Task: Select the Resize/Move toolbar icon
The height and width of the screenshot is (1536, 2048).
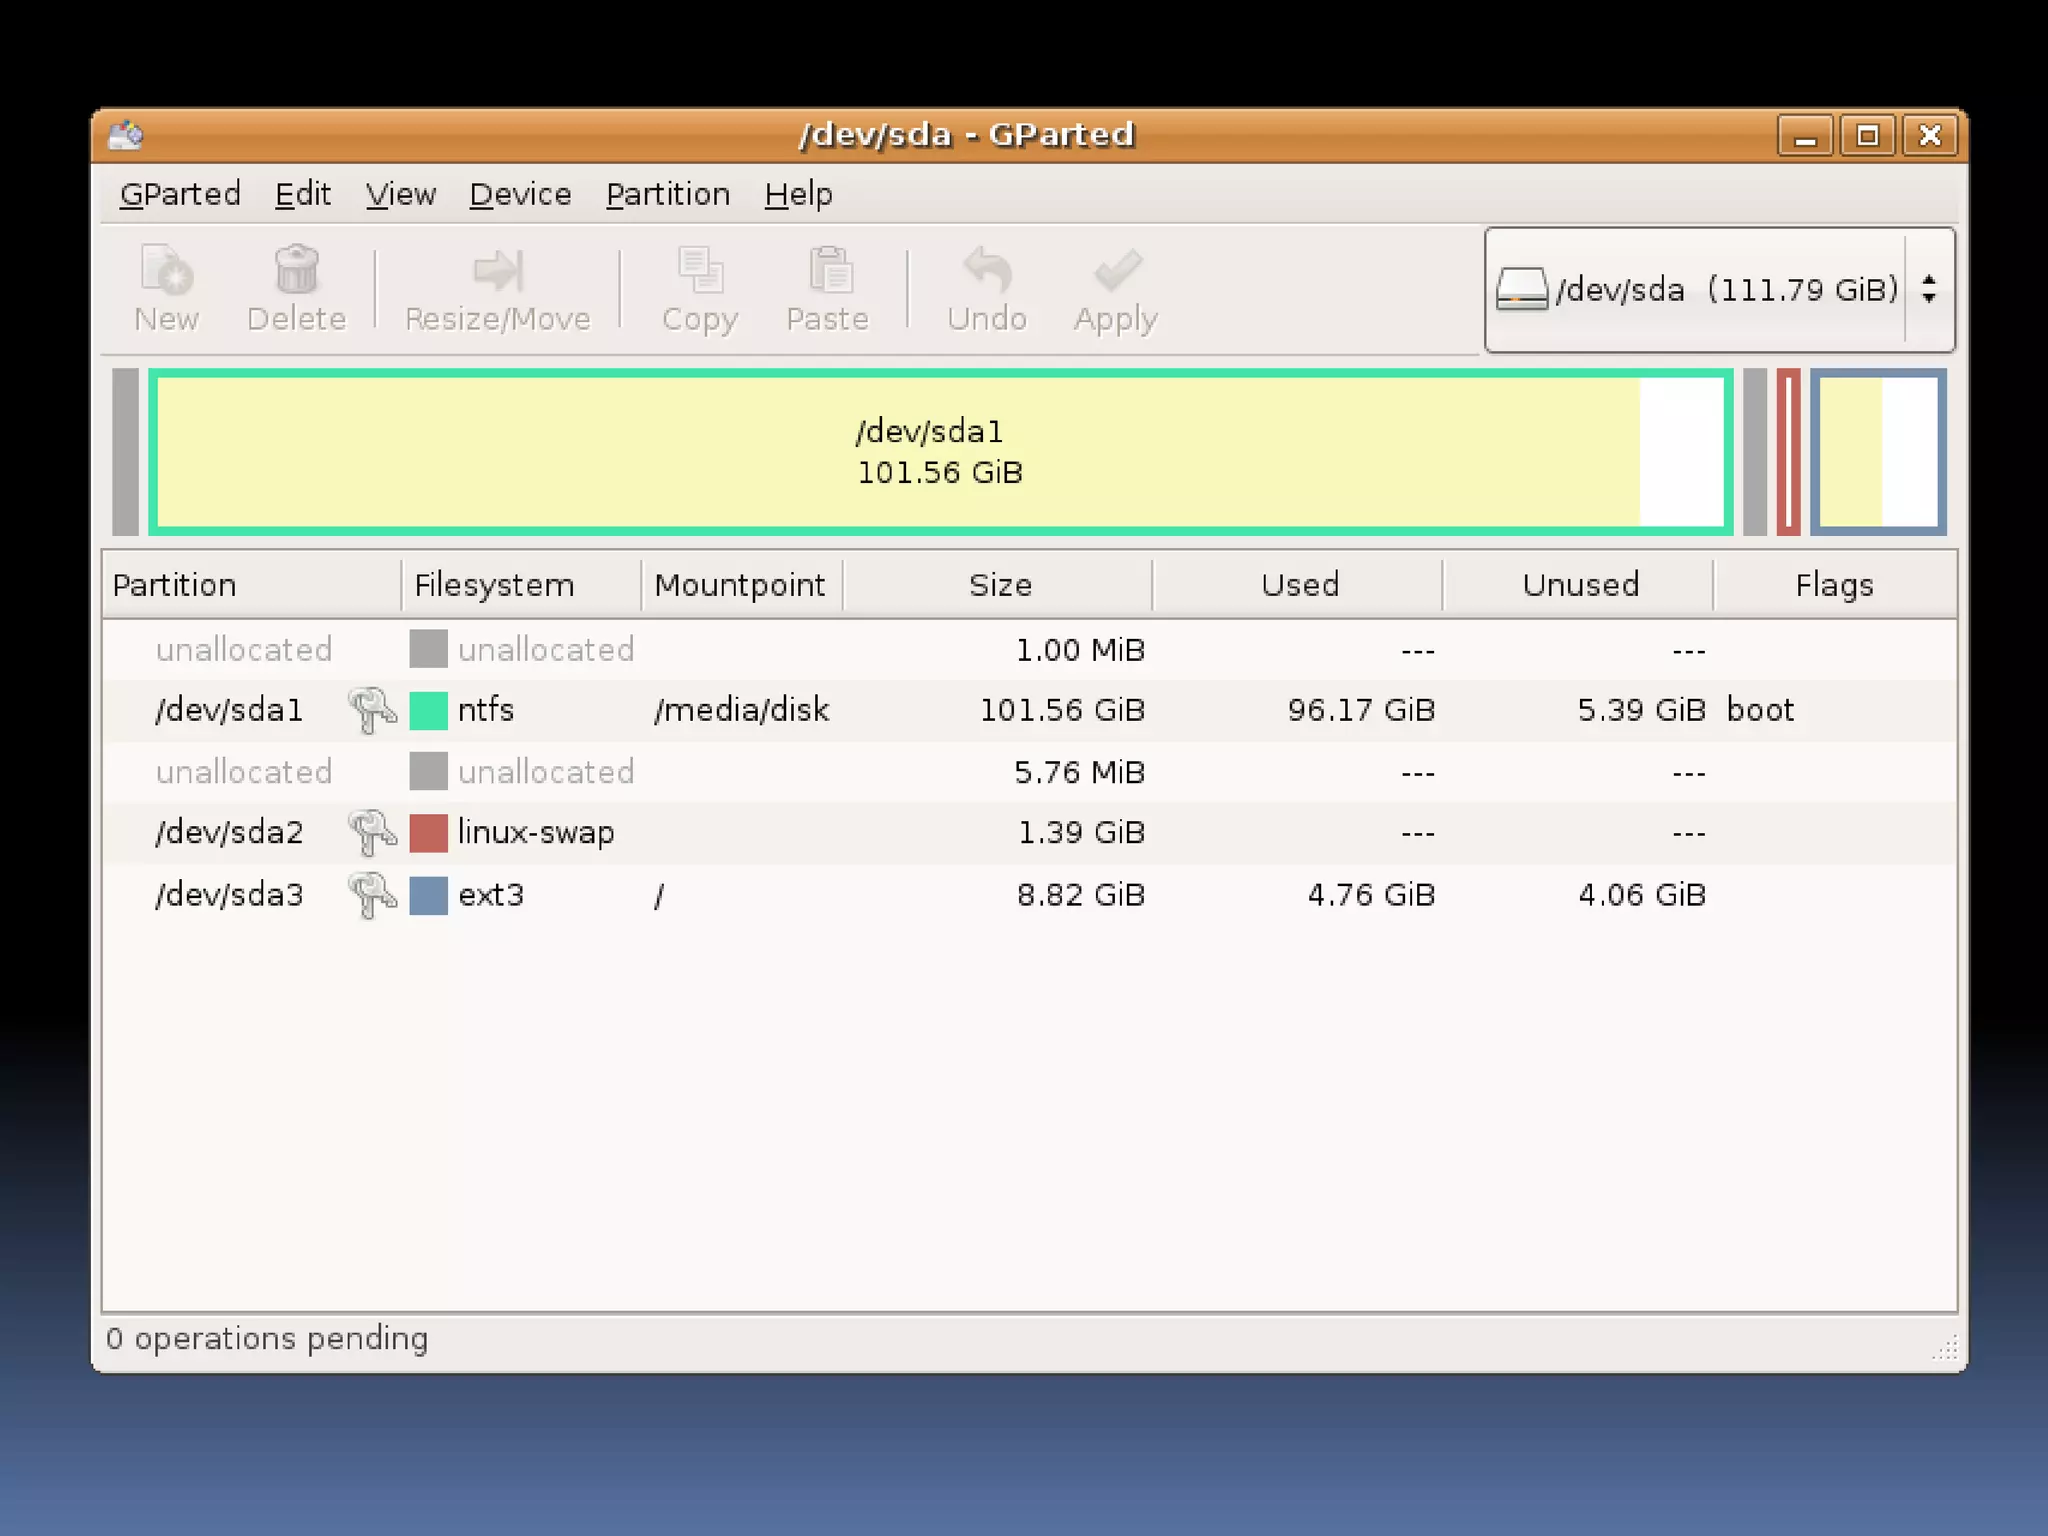Action: coord(497,272)
